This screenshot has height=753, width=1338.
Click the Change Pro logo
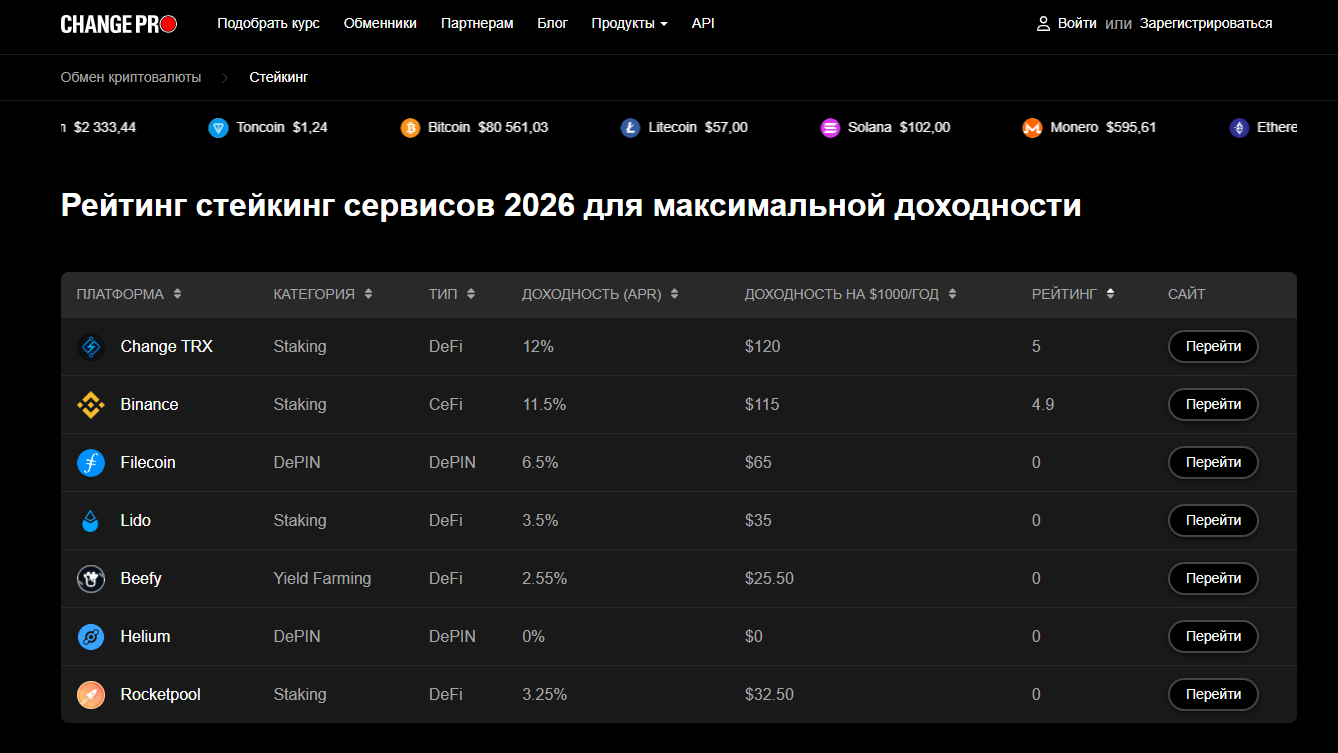[119, 24]
